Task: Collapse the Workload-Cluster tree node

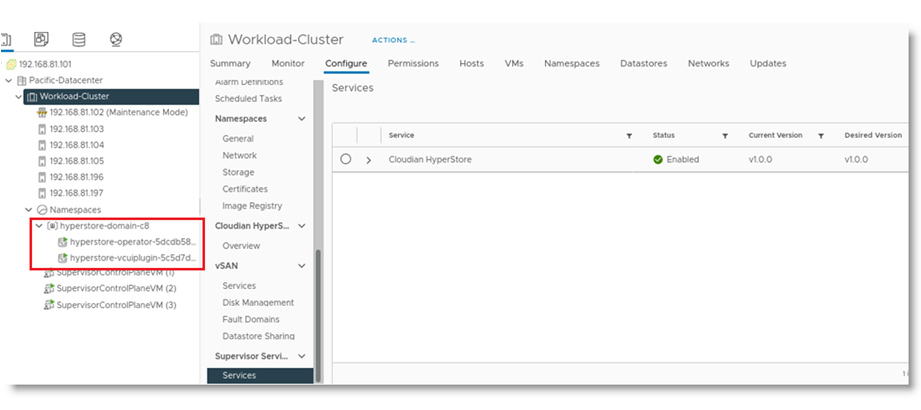Action: 19,97
